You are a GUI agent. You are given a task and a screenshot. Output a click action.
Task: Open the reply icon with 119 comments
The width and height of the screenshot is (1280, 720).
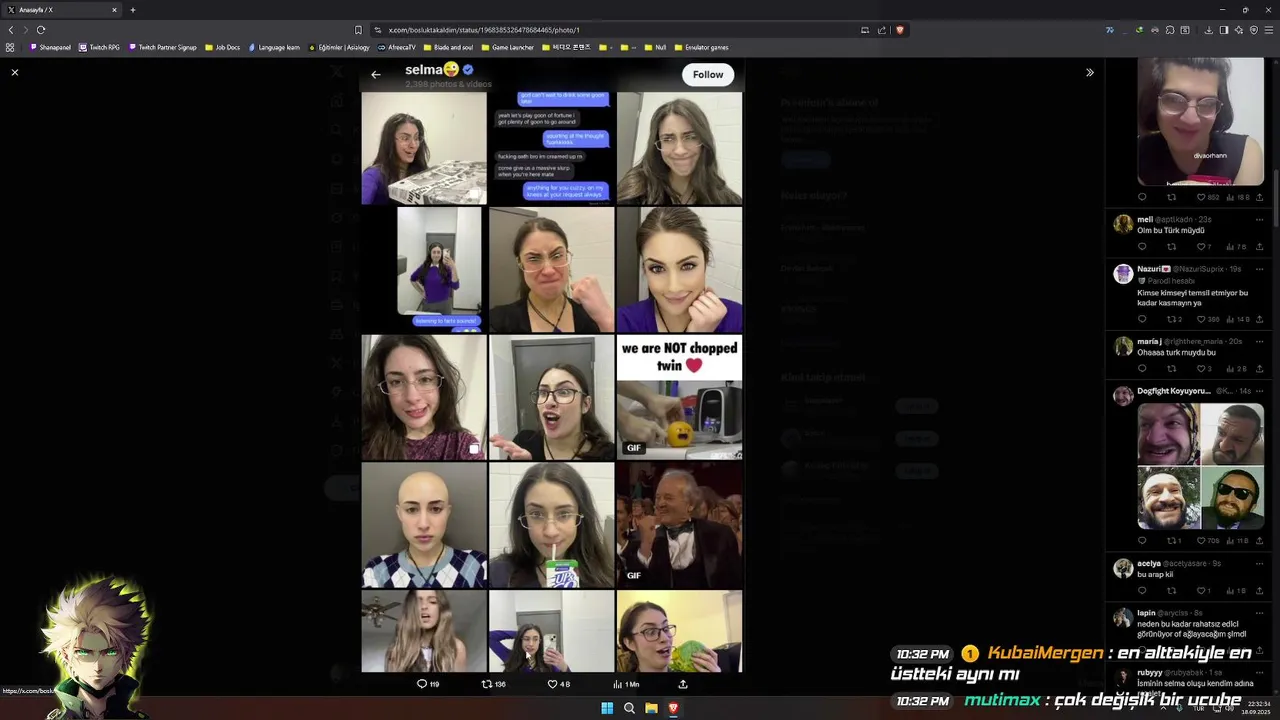pyautogui.click(x=427, y=684)
